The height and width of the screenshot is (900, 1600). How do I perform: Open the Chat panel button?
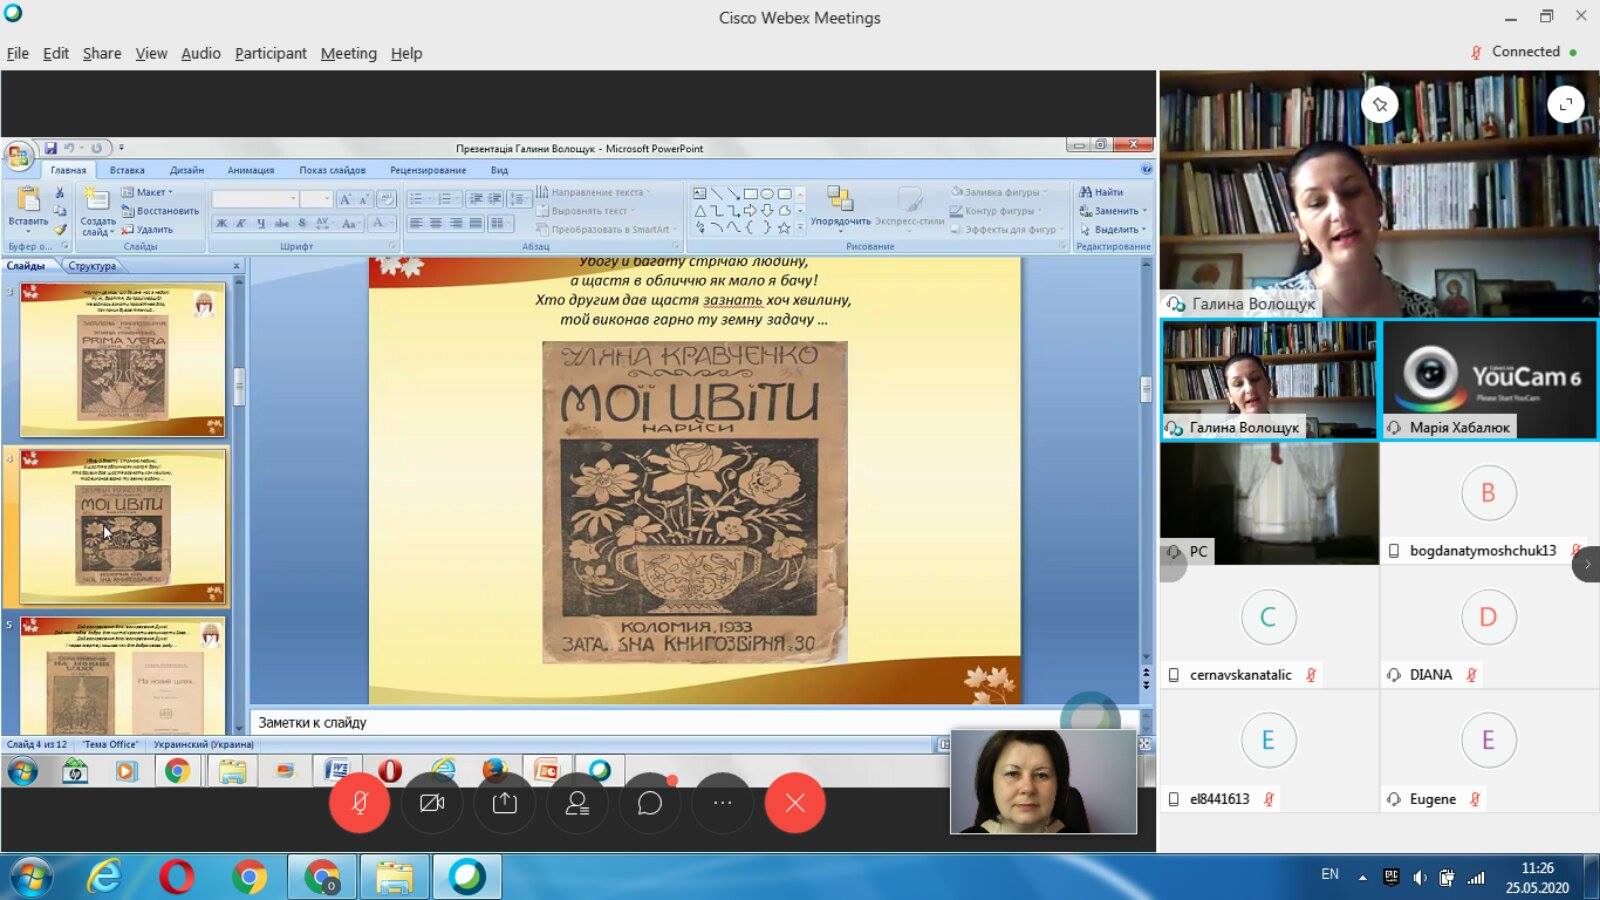click(x=650, y=803)
